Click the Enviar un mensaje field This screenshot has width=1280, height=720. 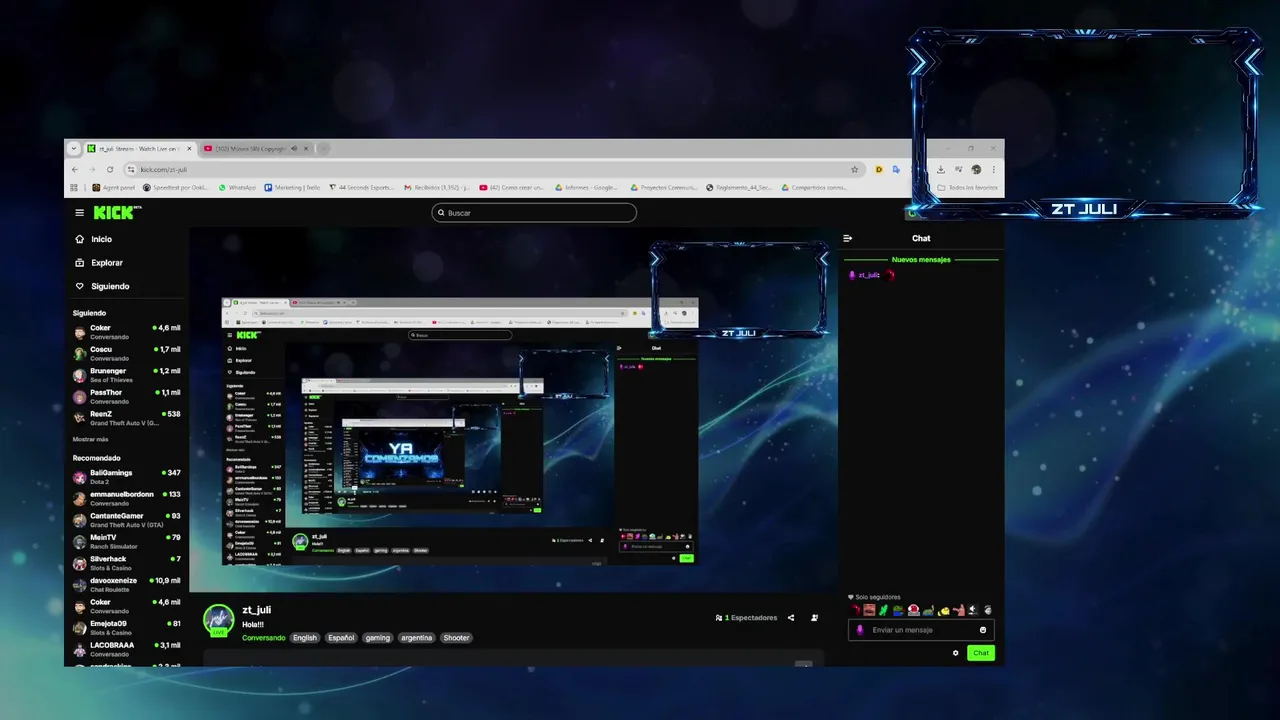pos(921,630)
